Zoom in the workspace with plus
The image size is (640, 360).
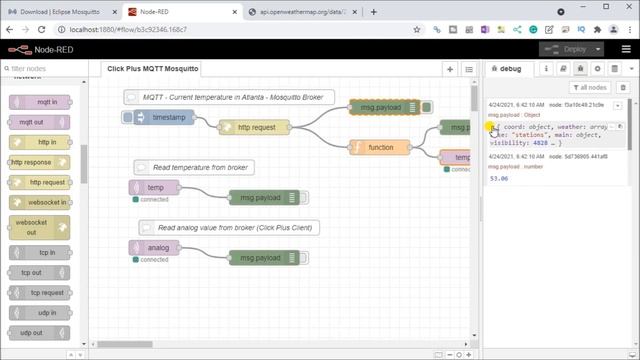(x=469, y=355)
